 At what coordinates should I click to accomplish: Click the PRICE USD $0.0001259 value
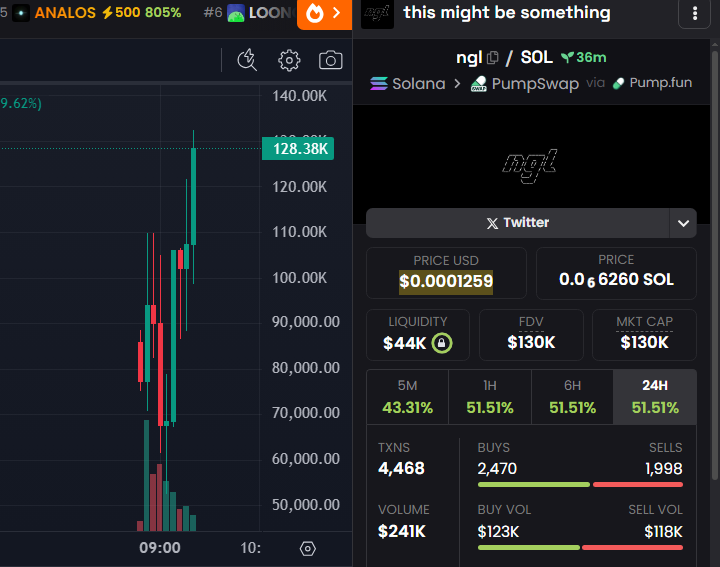pos(446,281)
